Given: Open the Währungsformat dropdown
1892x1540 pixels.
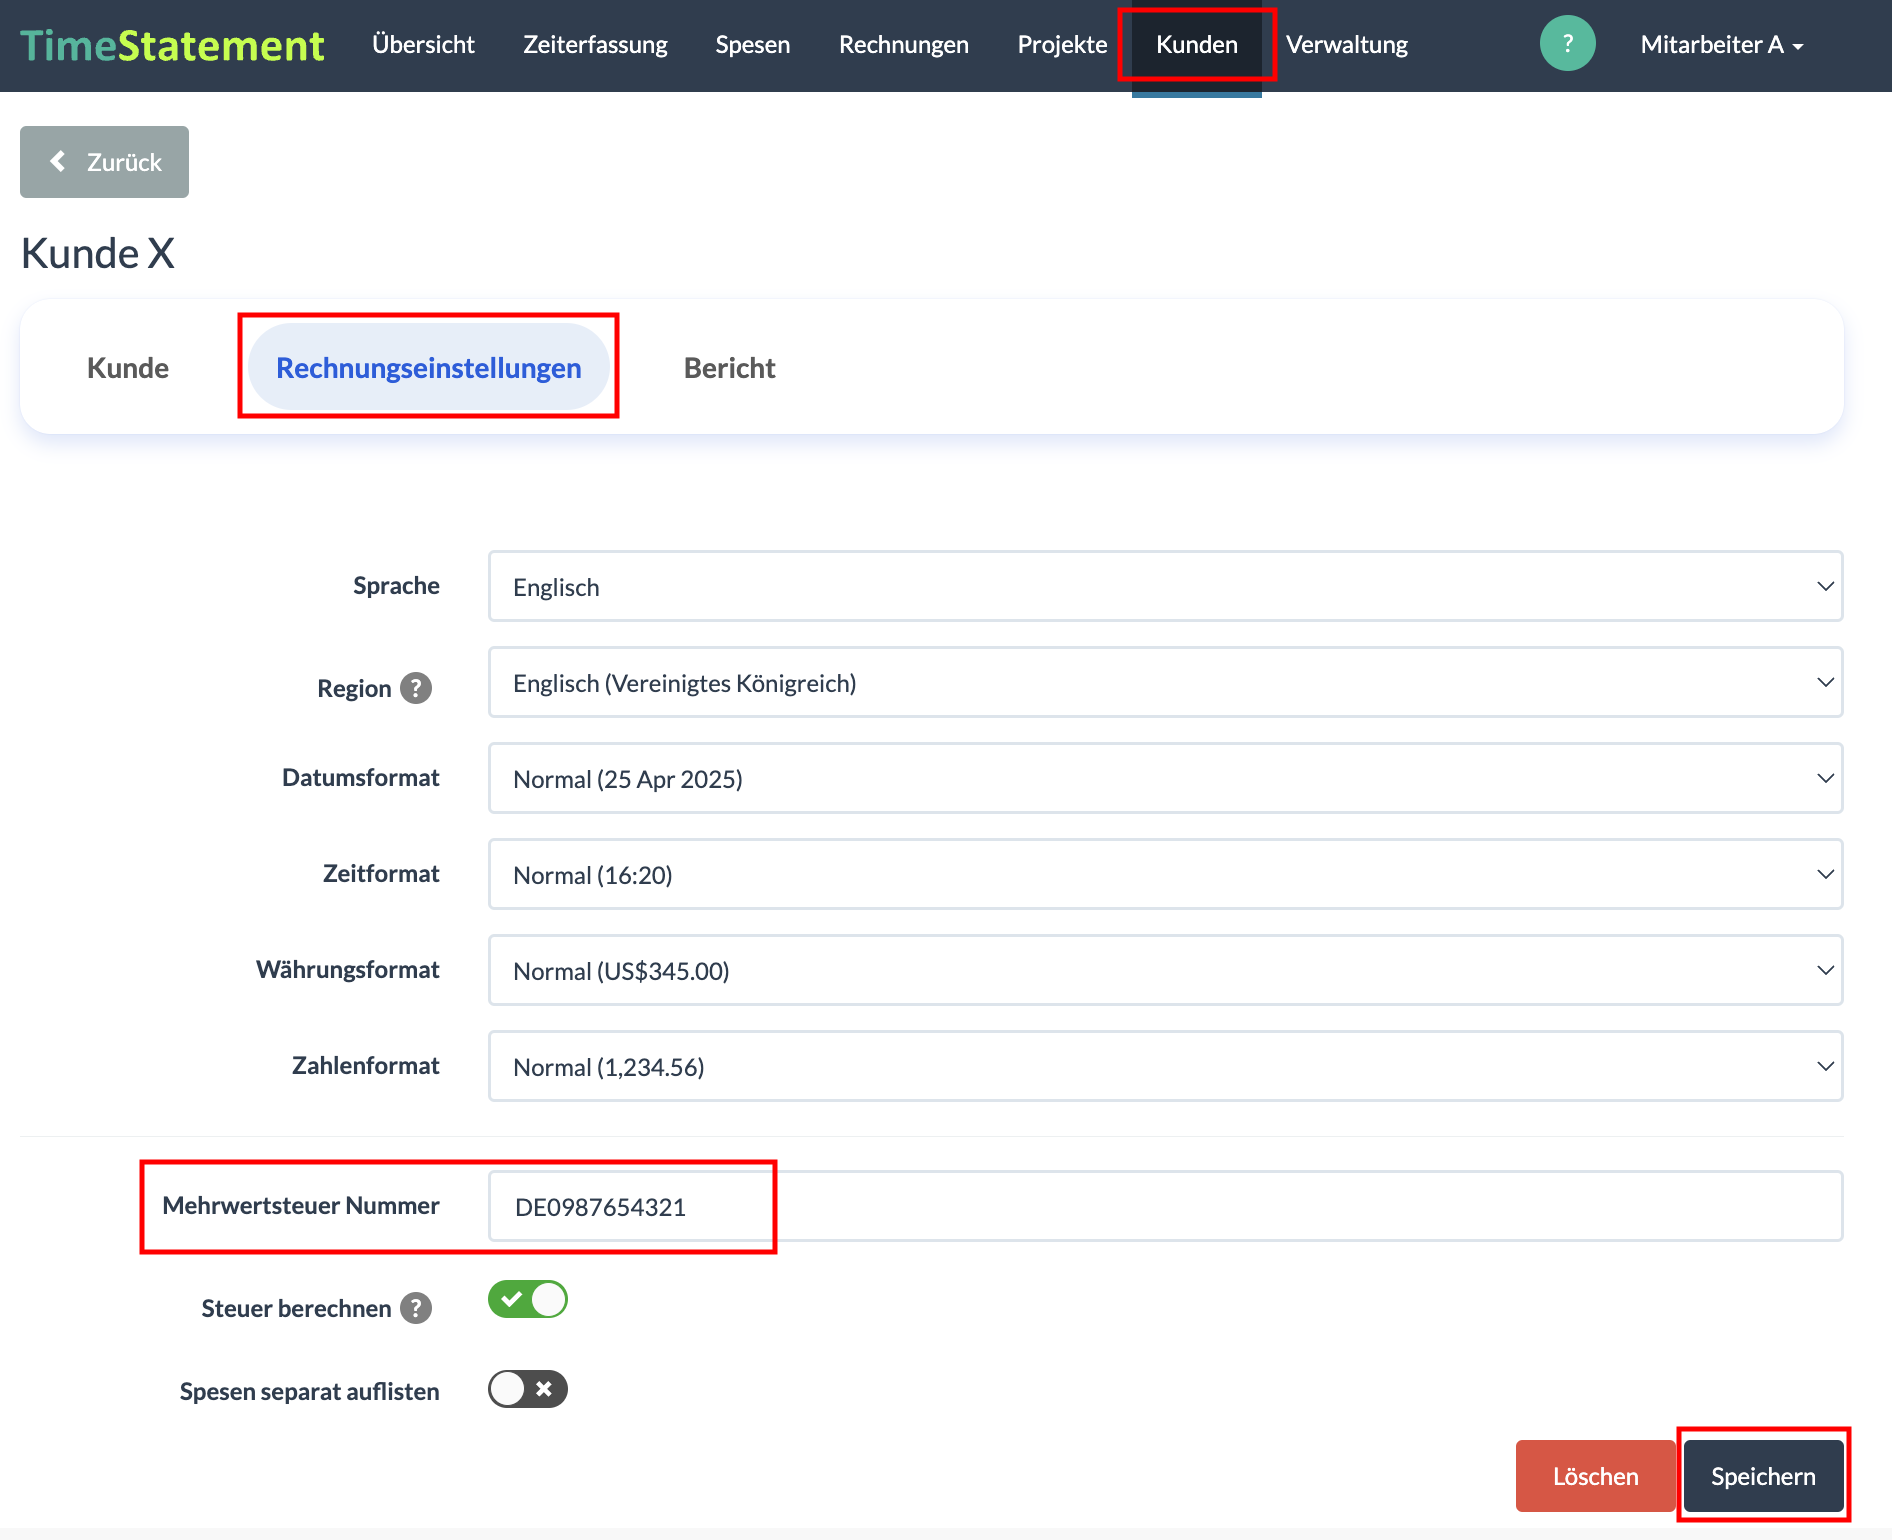Looking at the screenshot, I should (1165, 970).
